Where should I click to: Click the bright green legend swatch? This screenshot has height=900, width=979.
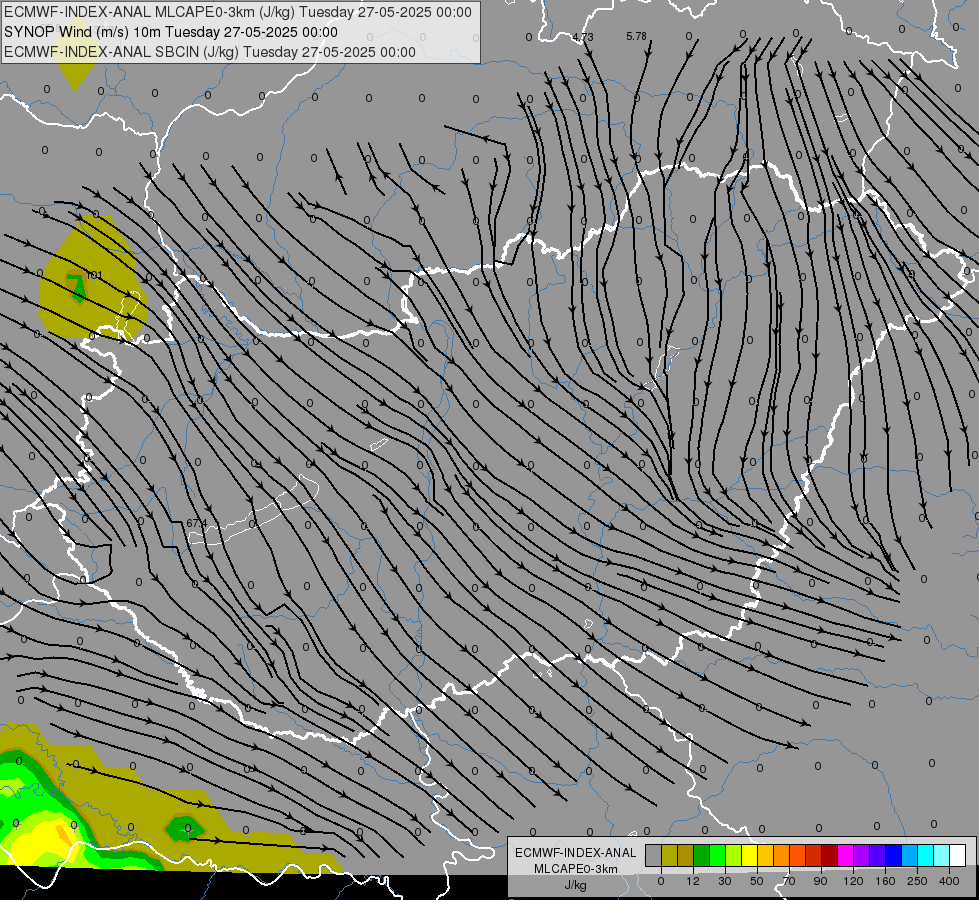tap(717, 856)
